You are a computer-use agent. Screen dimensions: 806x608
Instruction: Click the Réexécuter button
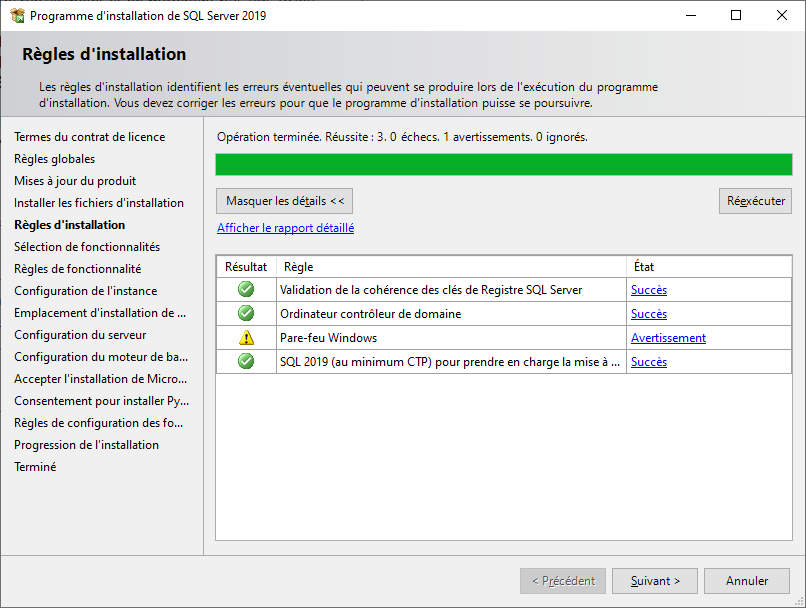click(x=755, y=201)
